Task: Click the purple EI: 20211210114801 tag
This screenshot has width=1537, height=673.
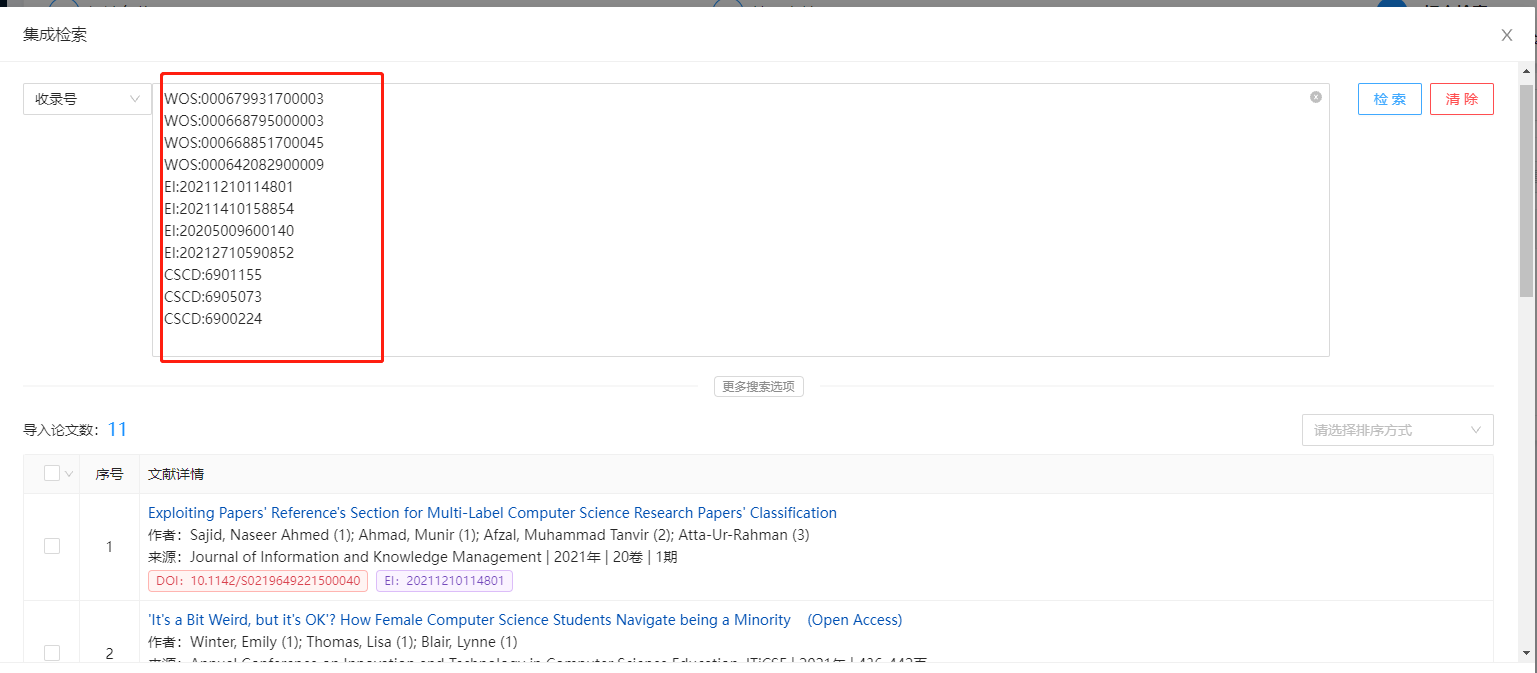Action: click(444, 581)
